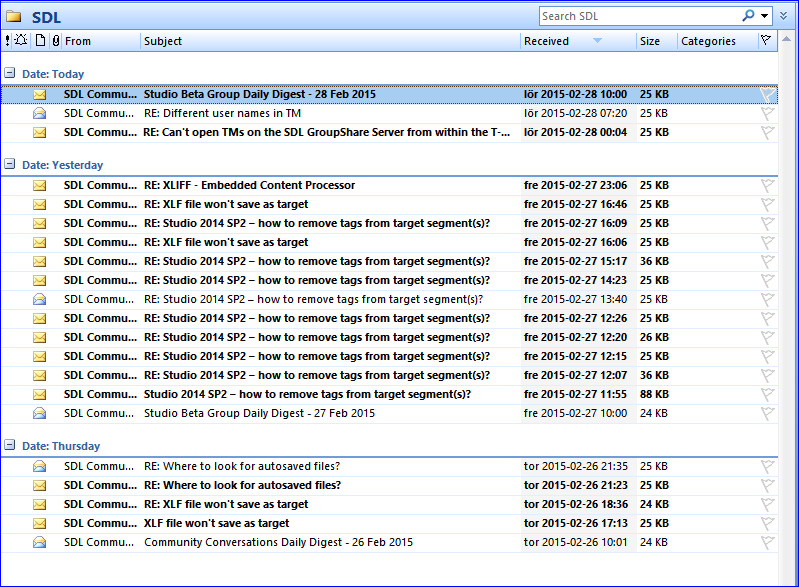
Task: Click the SDL folder icon in title
Action: point(14,17)
